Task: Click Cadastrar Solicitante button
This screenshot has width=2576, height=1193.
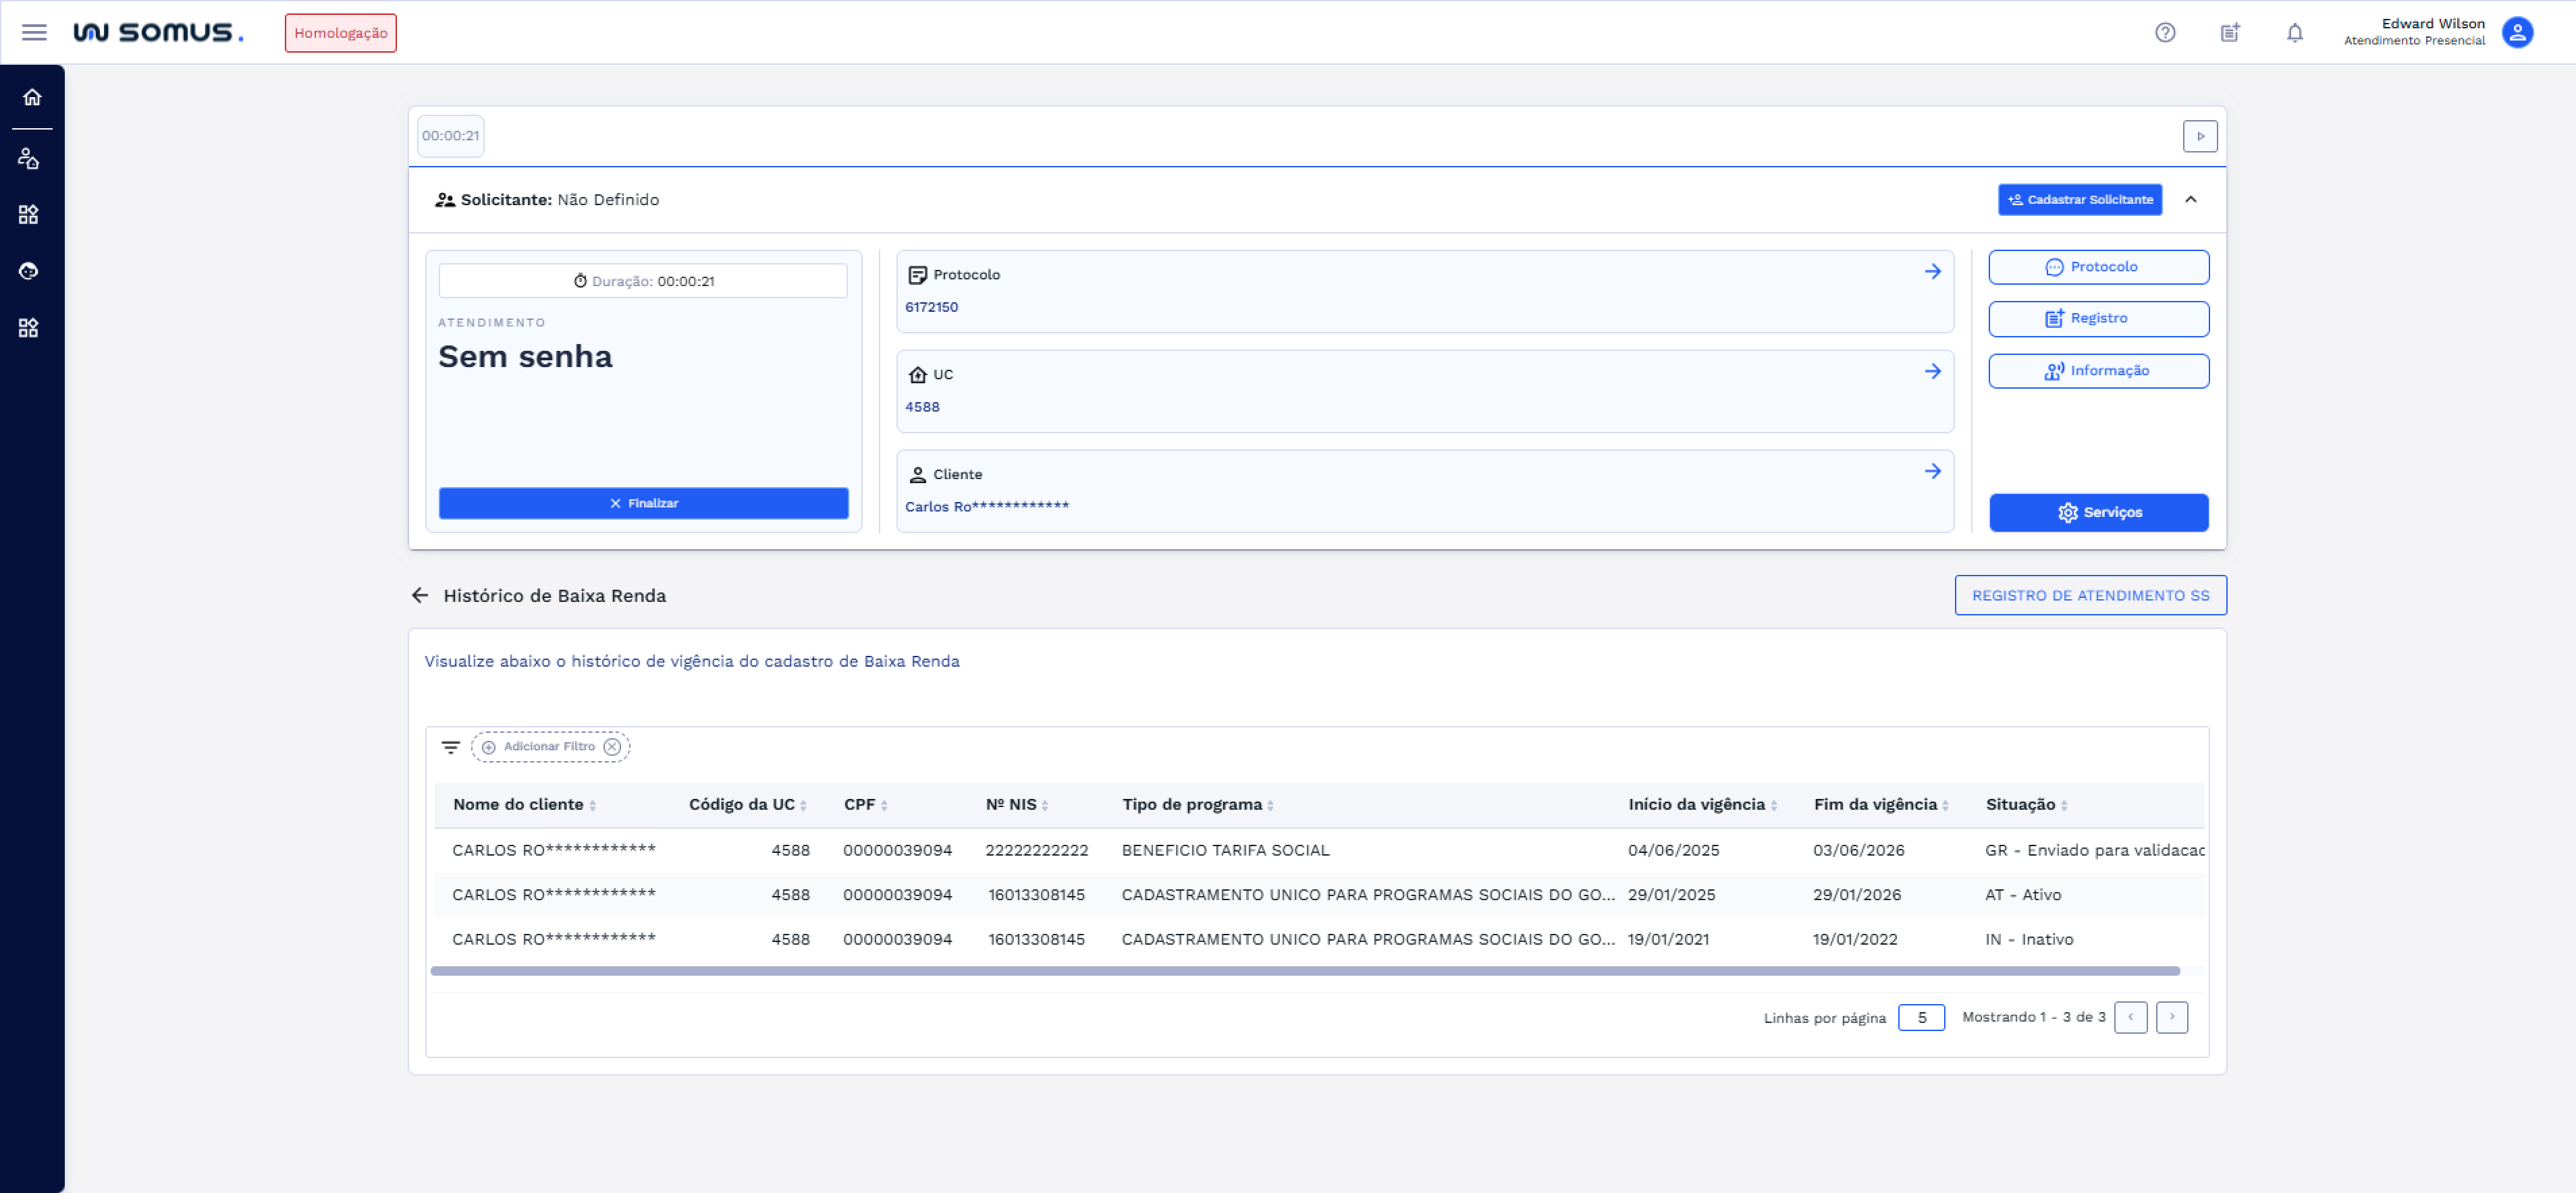Action: (x=2079, y=199)
